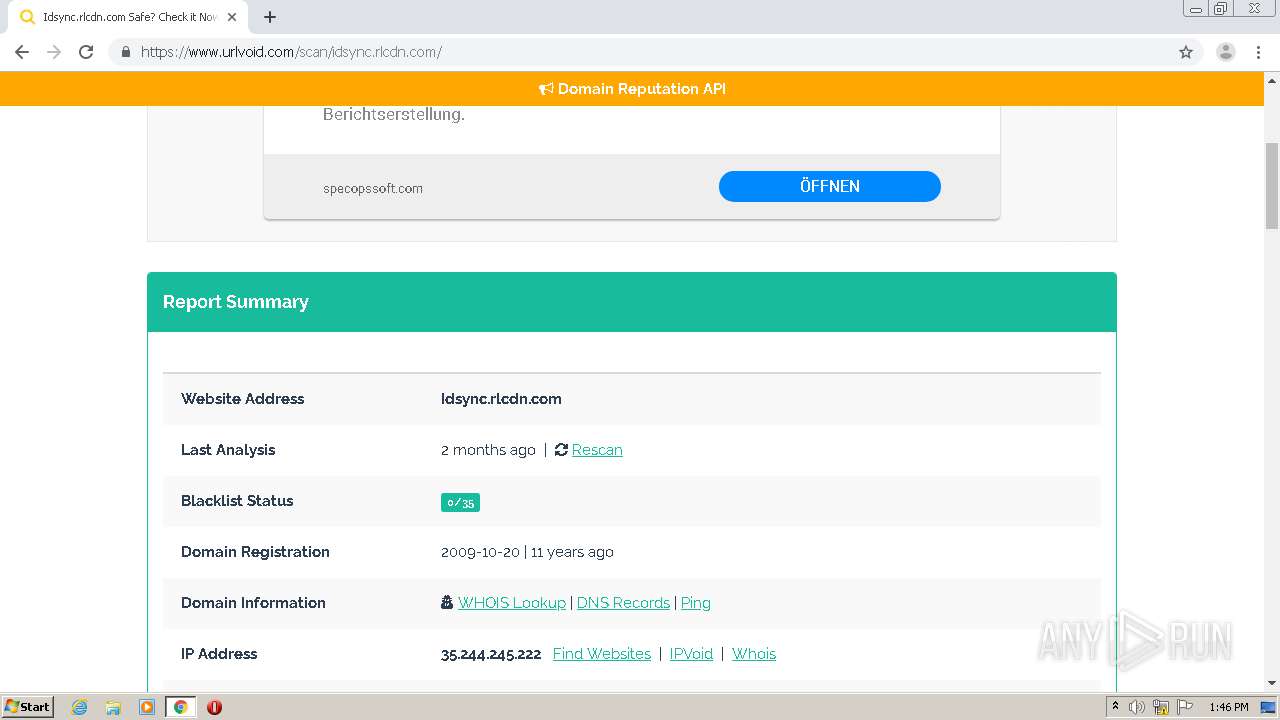
Task: Switch to Chrome taskbar icon
Action: point(181,707)
